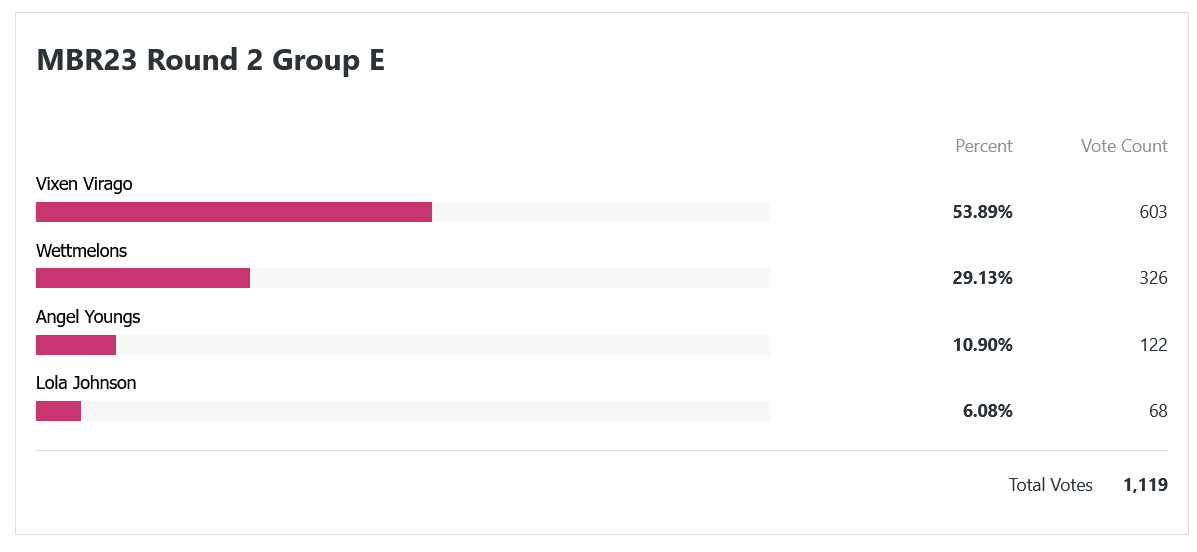This screenshot has width=1197, height=552.
Task: Click the 10.90% percentage value
Action: click(982, 344)
